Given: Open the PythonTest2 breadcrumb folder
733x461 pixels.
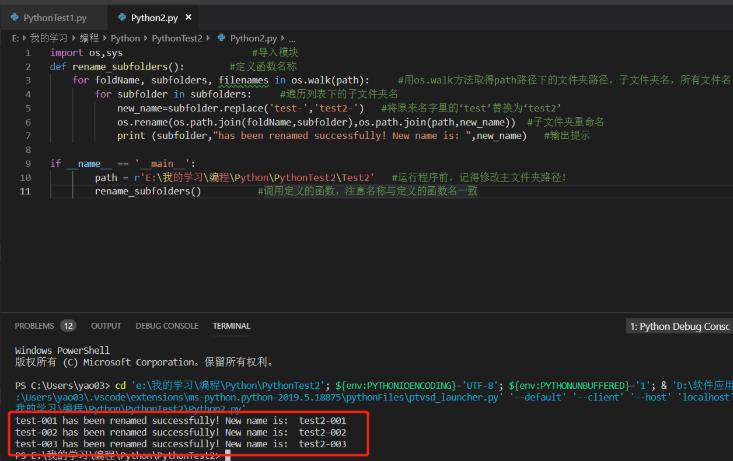Looking at the screenshot, I should pos(177,38).
